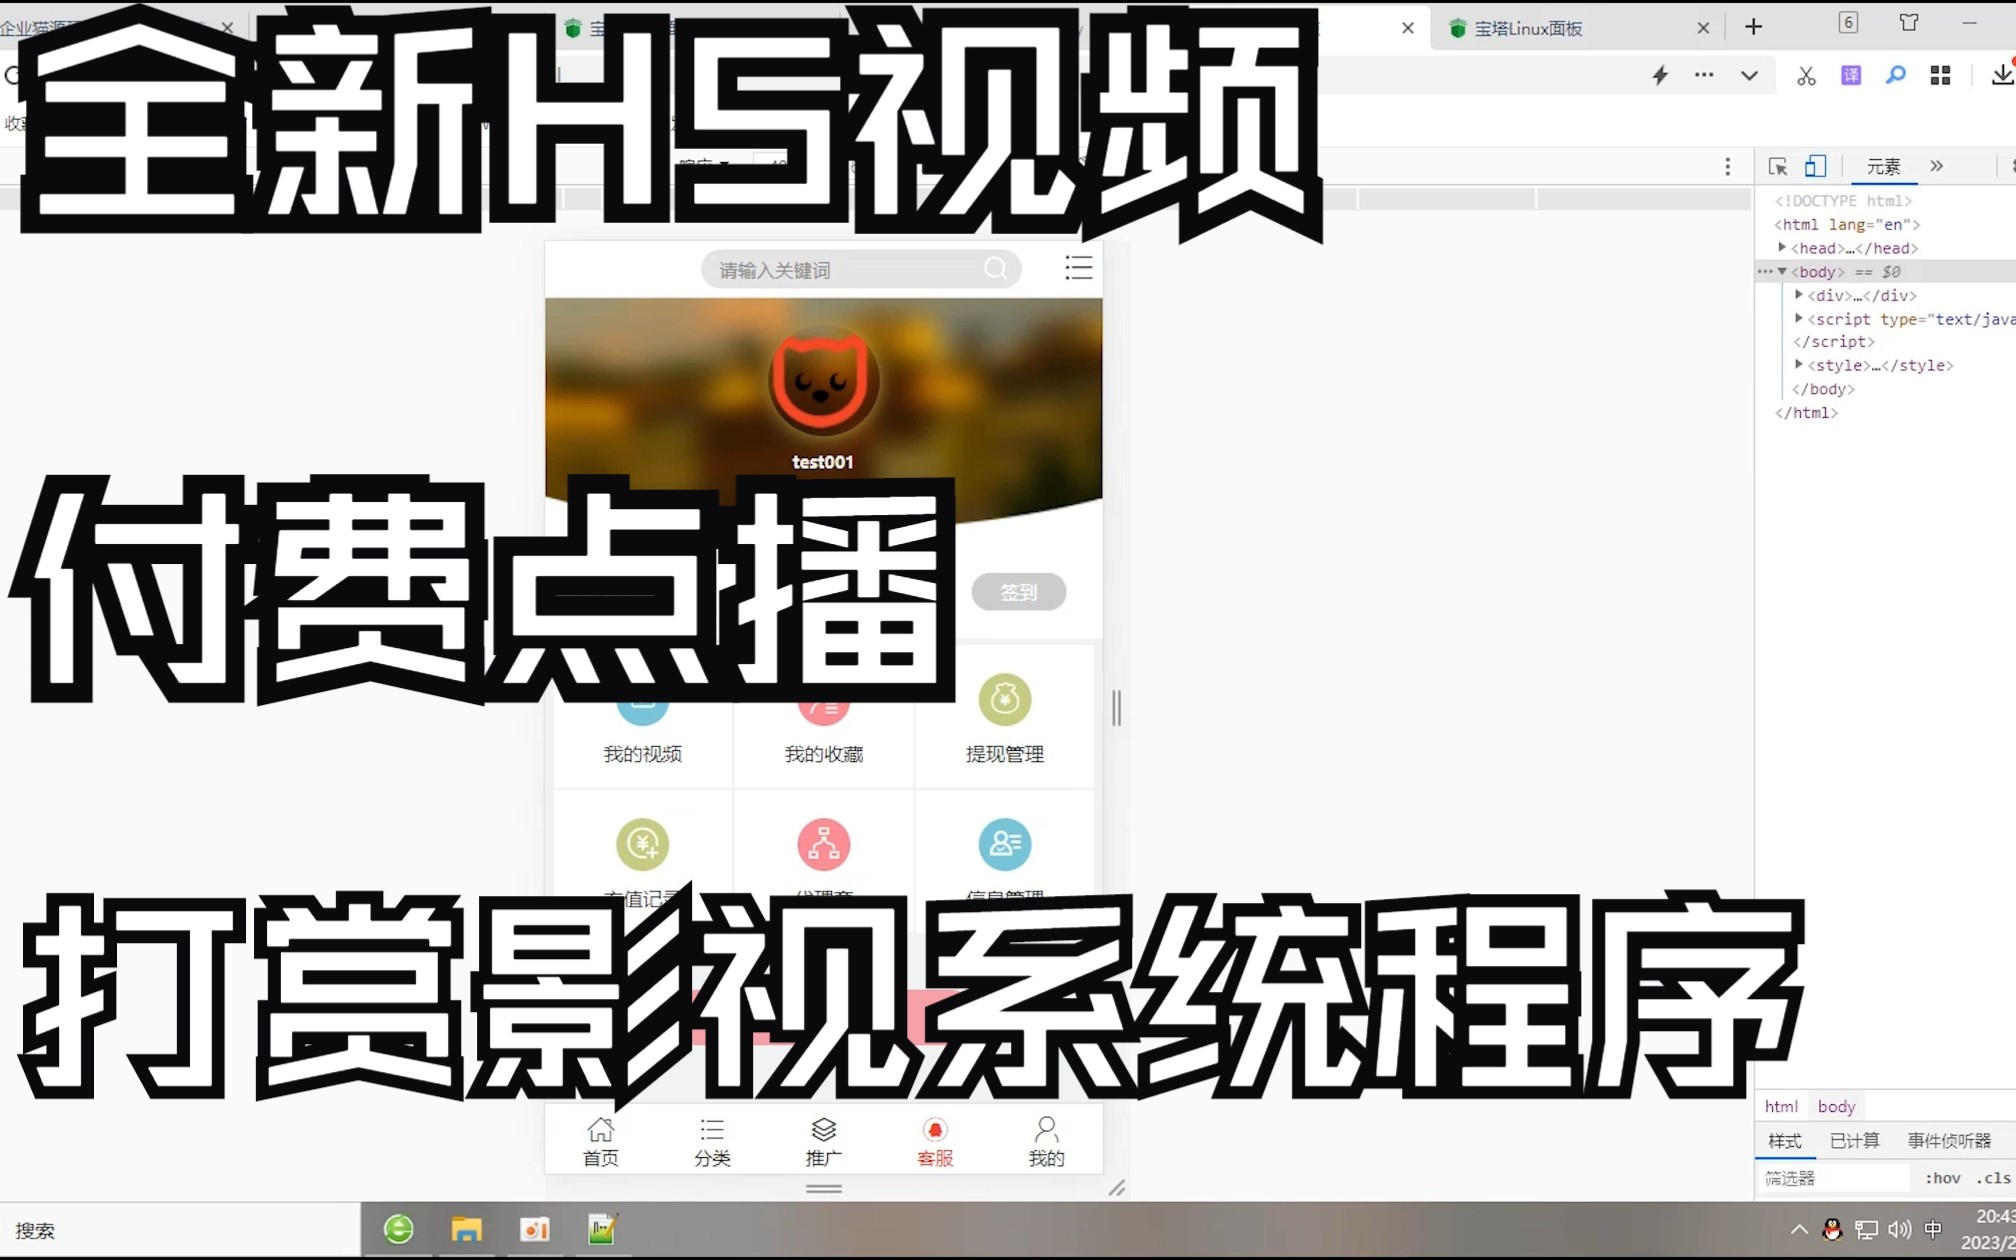Viewport: 2016px width, 1260px height.
Task: Click the blue info management icon
Action: [x=1004, y=844]
